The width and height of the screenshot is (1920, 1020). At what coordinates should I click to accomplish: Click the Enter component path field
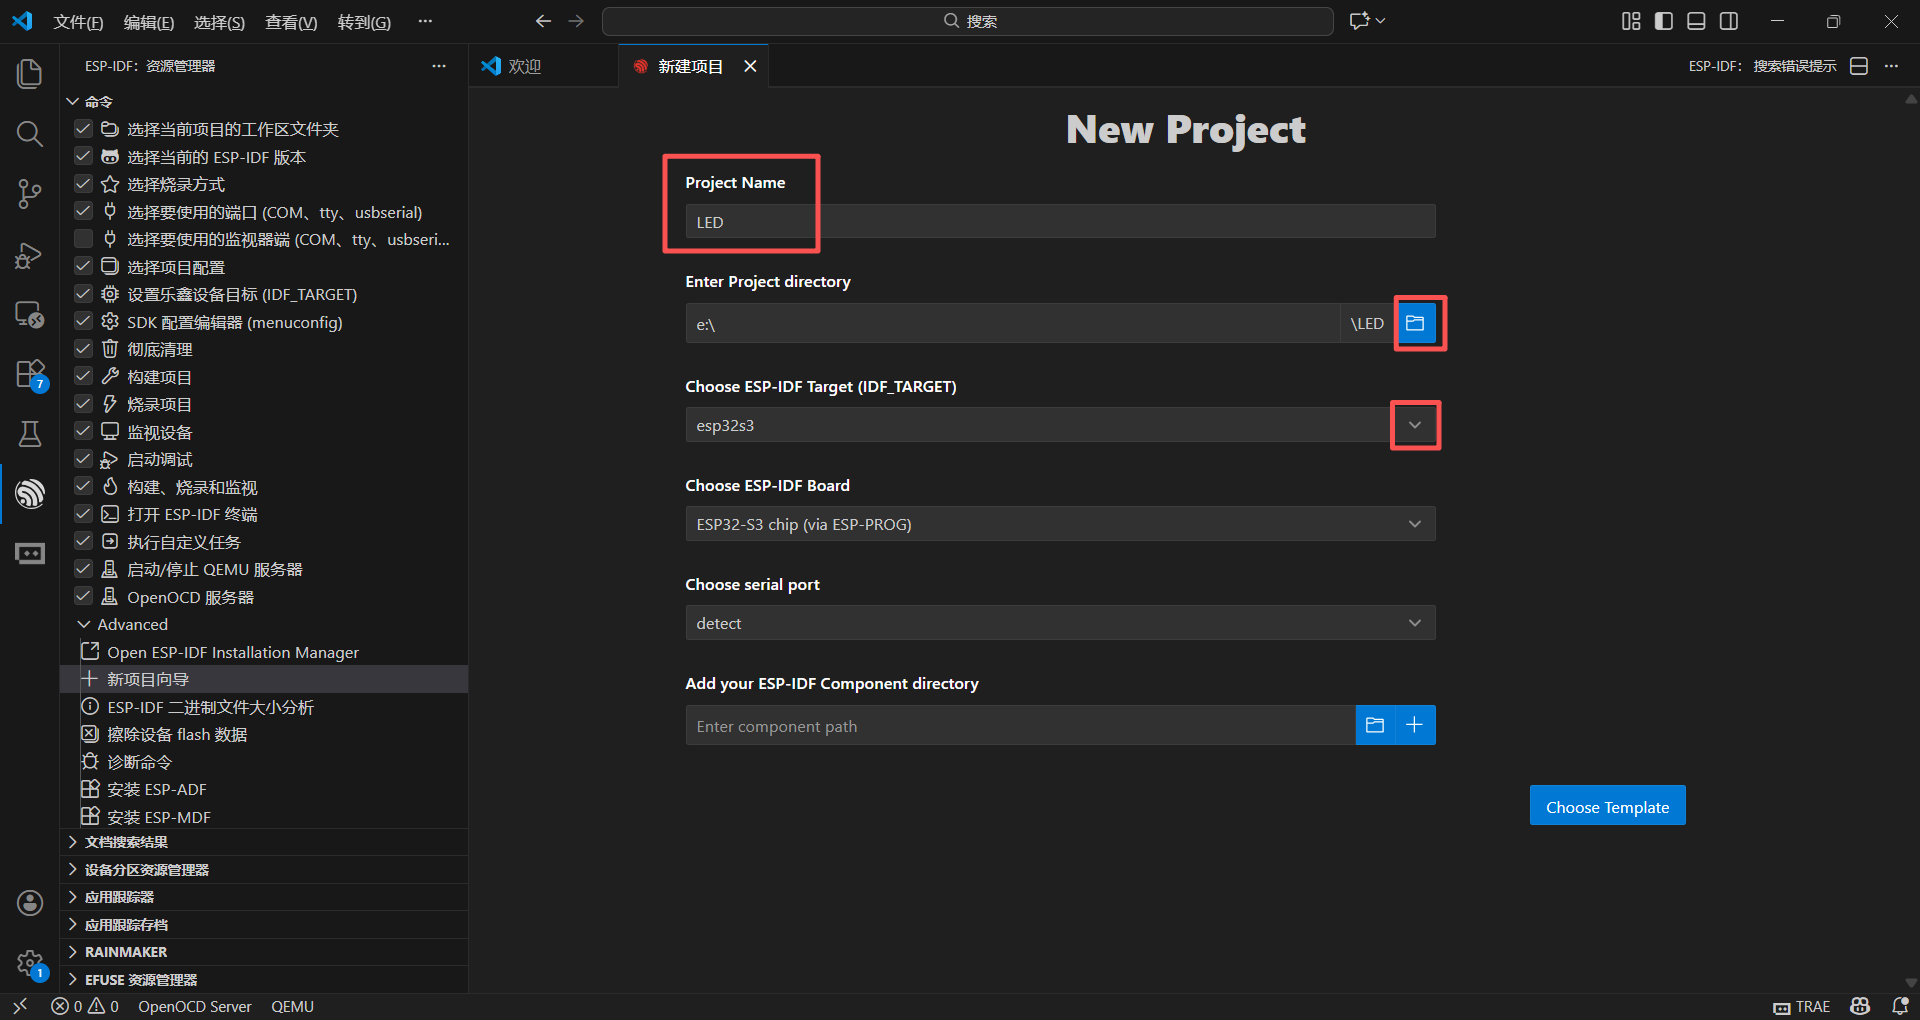pos(1020,726)
